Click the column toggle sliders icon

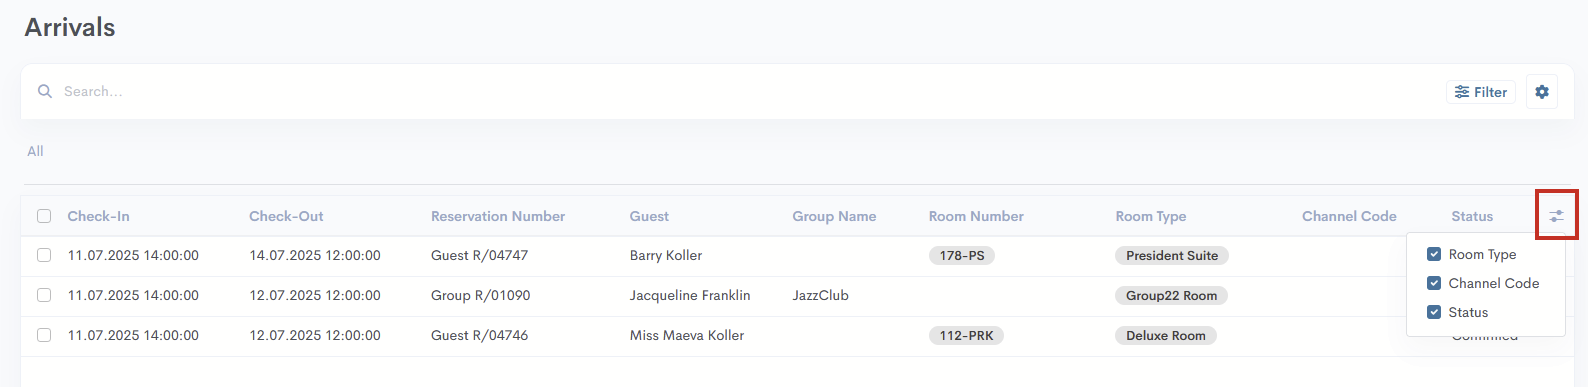point(1556,215)
